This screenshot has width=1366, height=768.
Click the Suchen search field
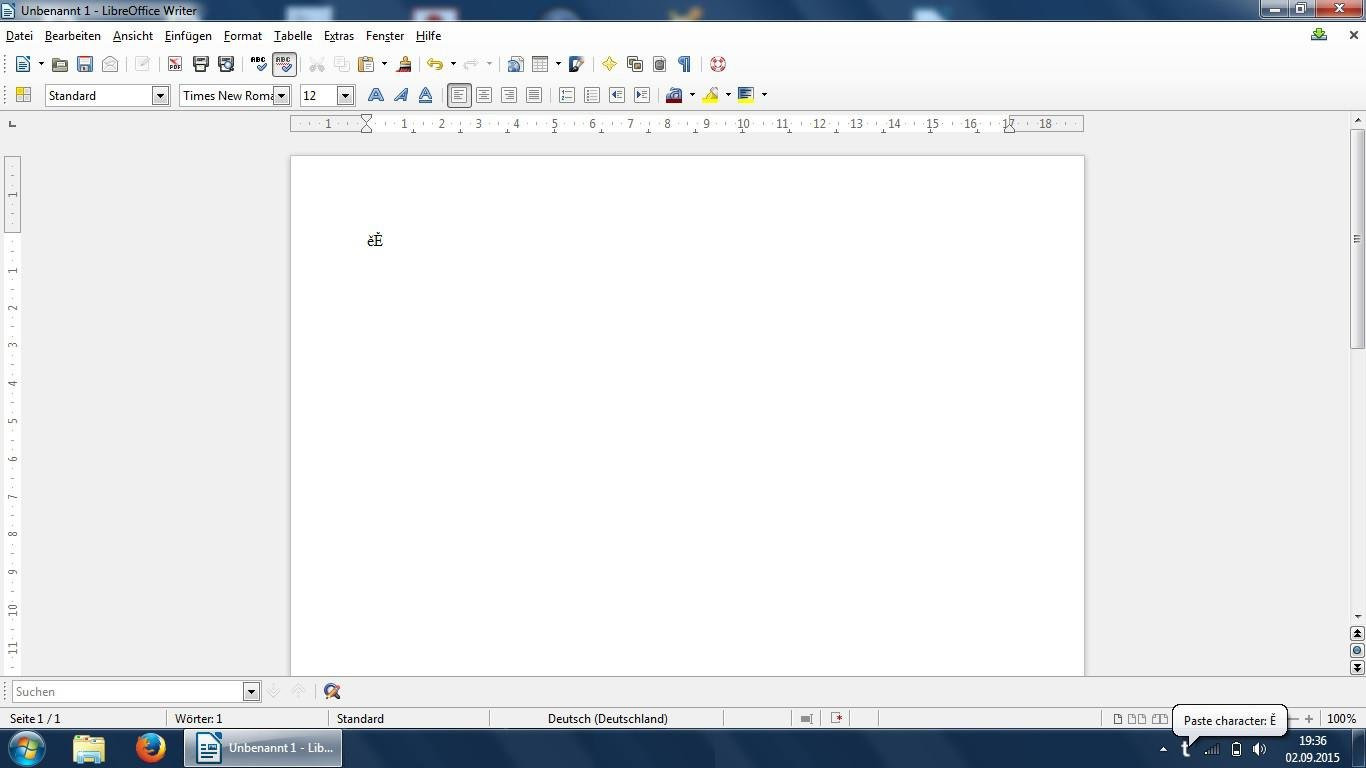(128, 692)
